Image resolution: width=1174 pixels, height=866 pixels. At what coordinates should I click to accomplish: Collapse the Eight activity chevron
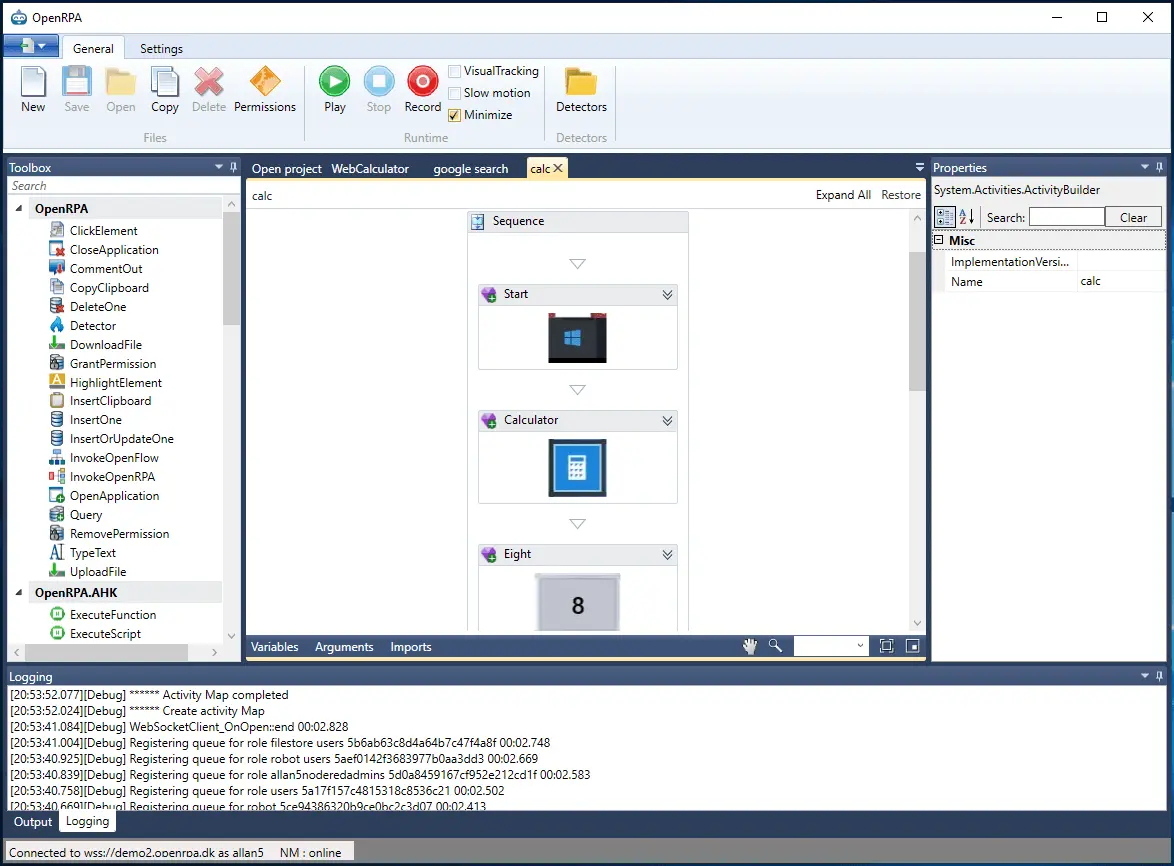coord(667,555)
